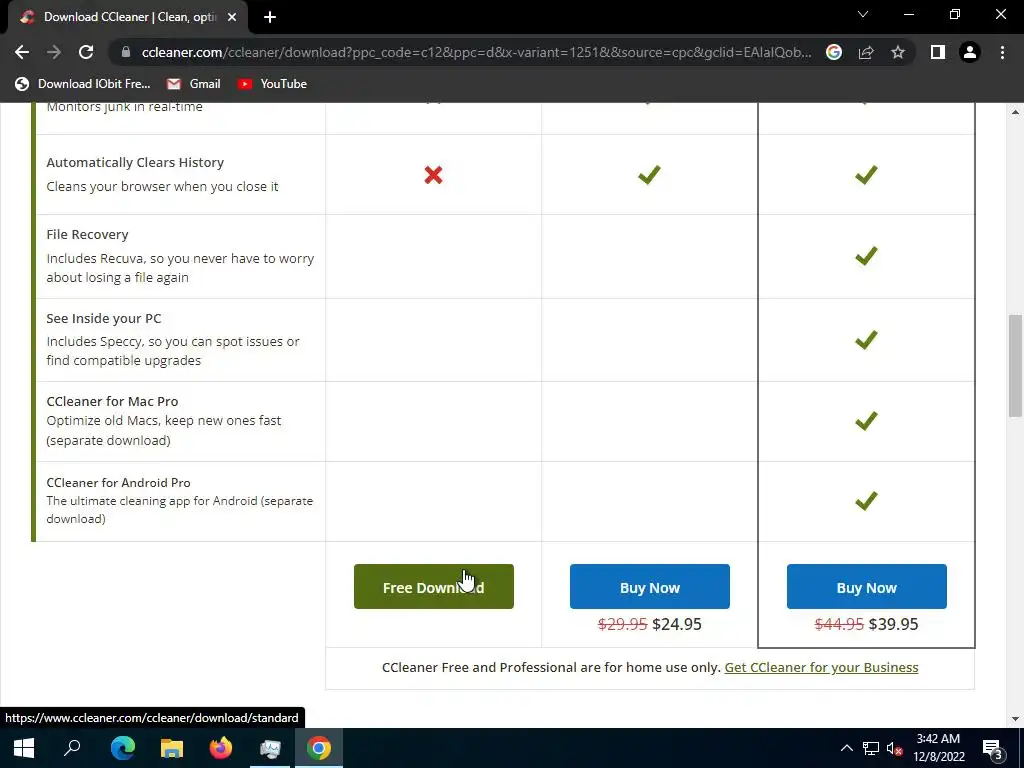Open File Explorer from taskbar
Viewport: 1024px width, 768px height.
172,748
